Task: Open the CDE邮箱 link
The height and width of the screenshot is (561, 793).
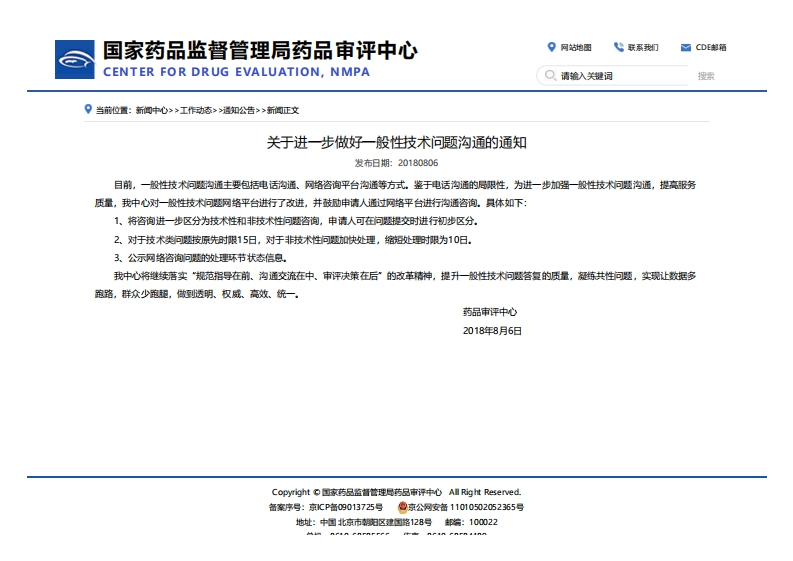Action: [711, 48]
